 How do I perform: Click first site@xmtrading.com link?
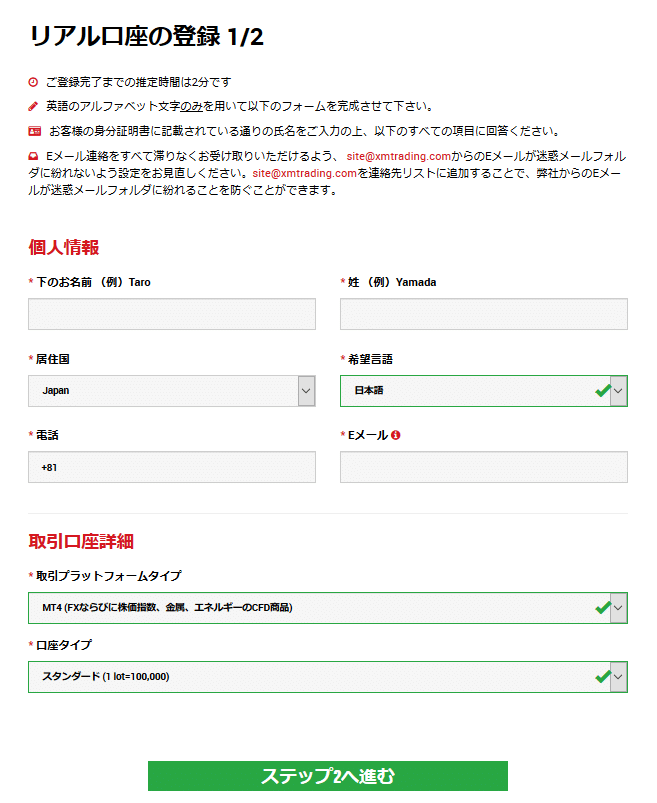398,156
